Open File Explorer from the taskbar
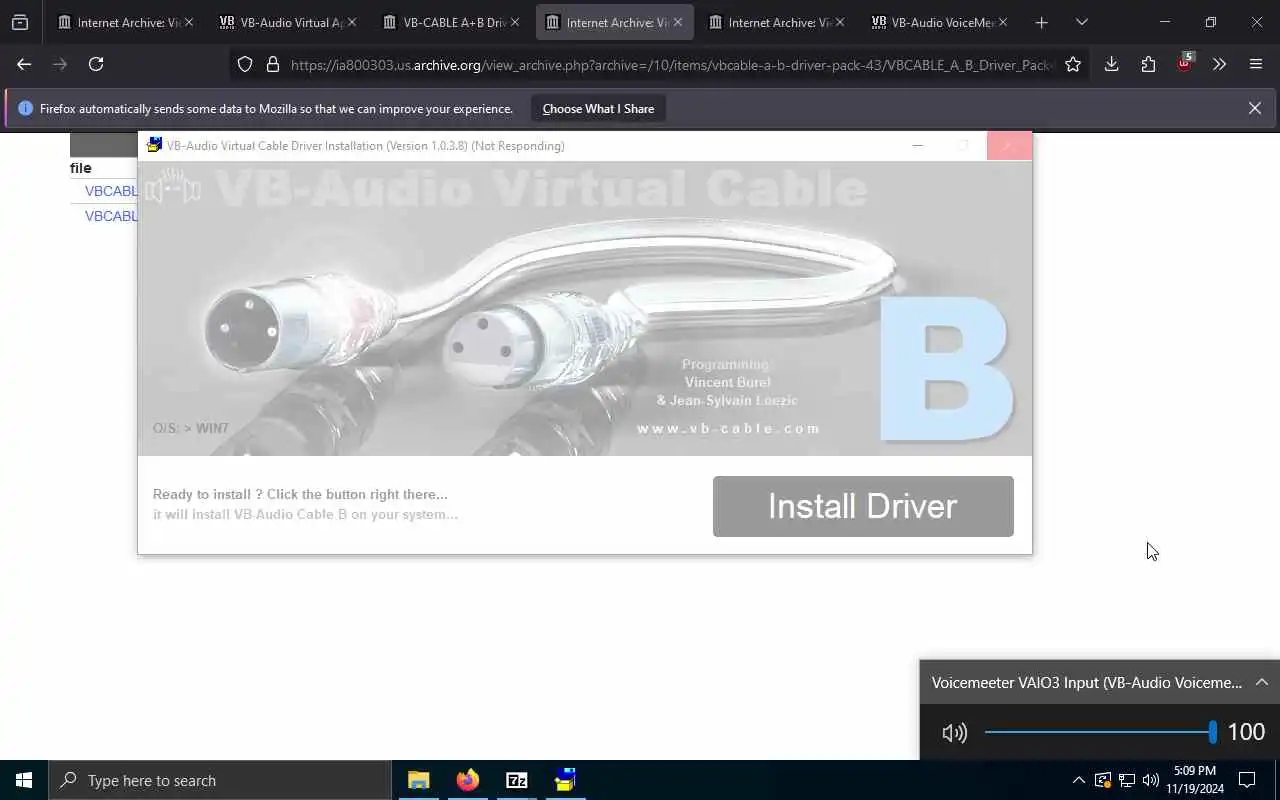 coord(418,780)
